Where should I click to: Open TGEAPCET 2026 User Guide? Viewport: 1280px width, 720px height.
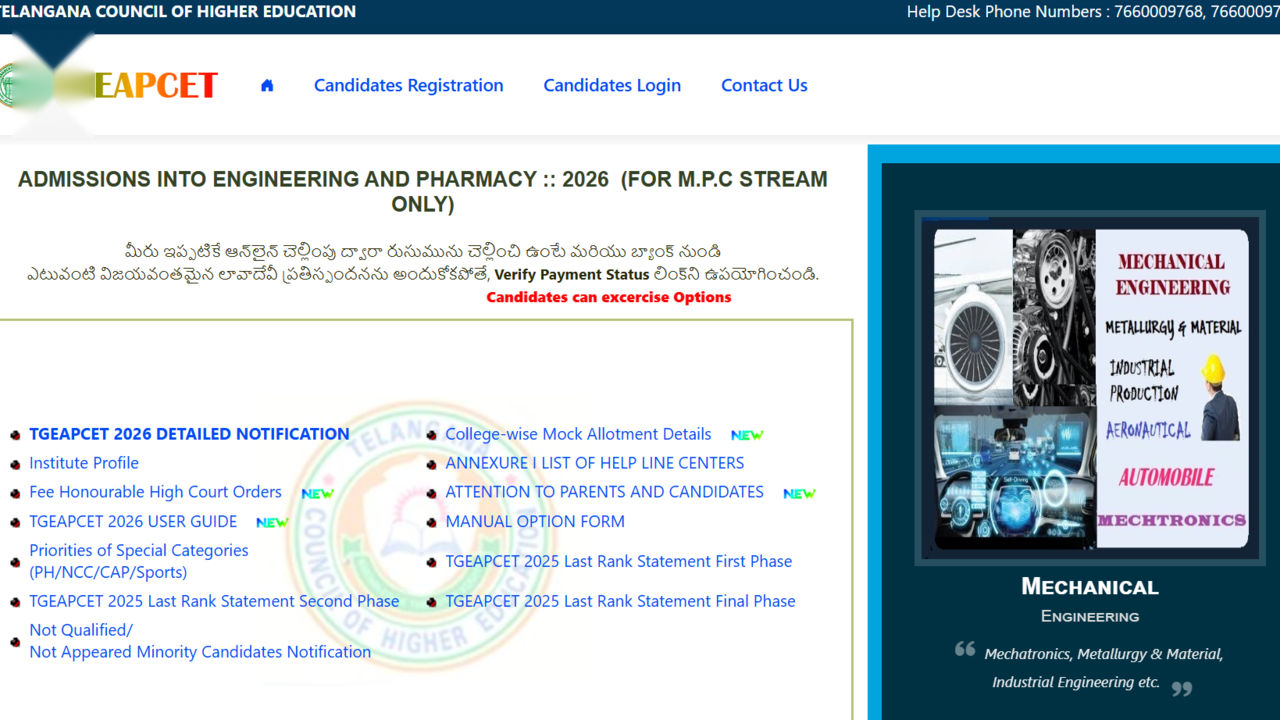click(x=133, y=521)
